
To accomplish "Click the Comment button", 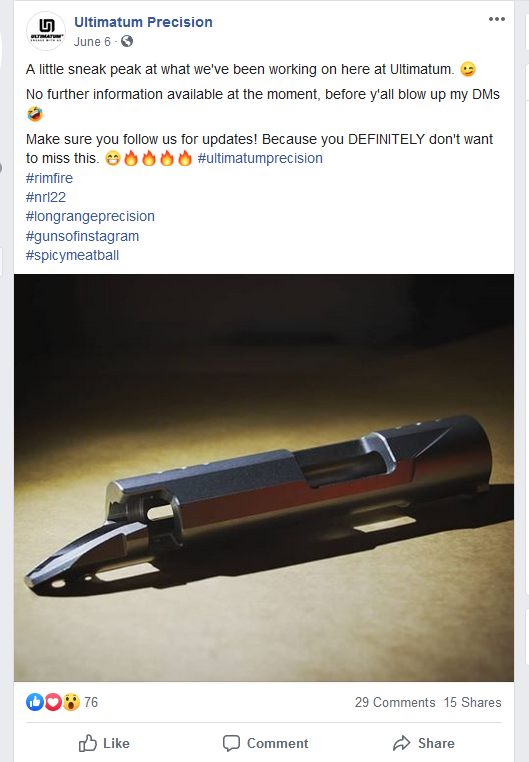I will [x=265, y=743].
